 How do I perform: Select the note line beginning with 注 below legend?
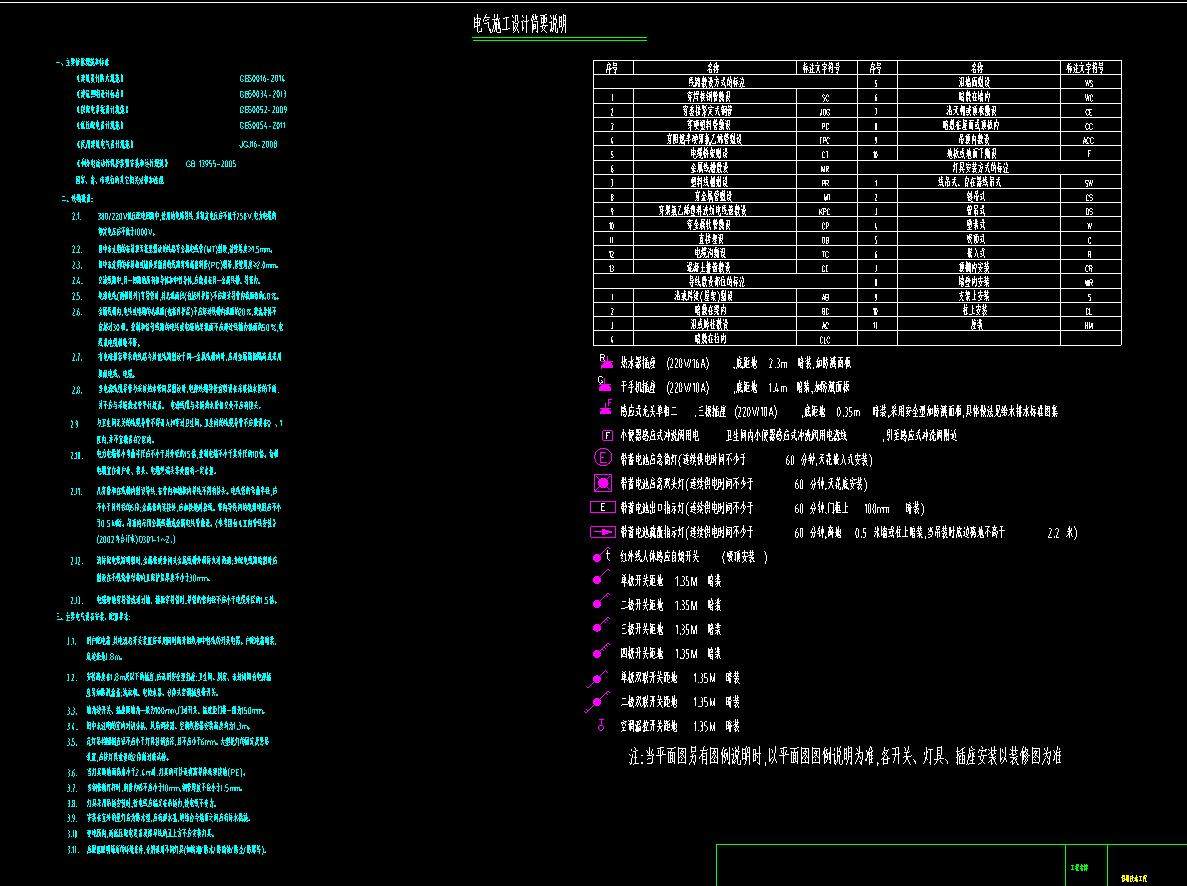pos(845,757)
